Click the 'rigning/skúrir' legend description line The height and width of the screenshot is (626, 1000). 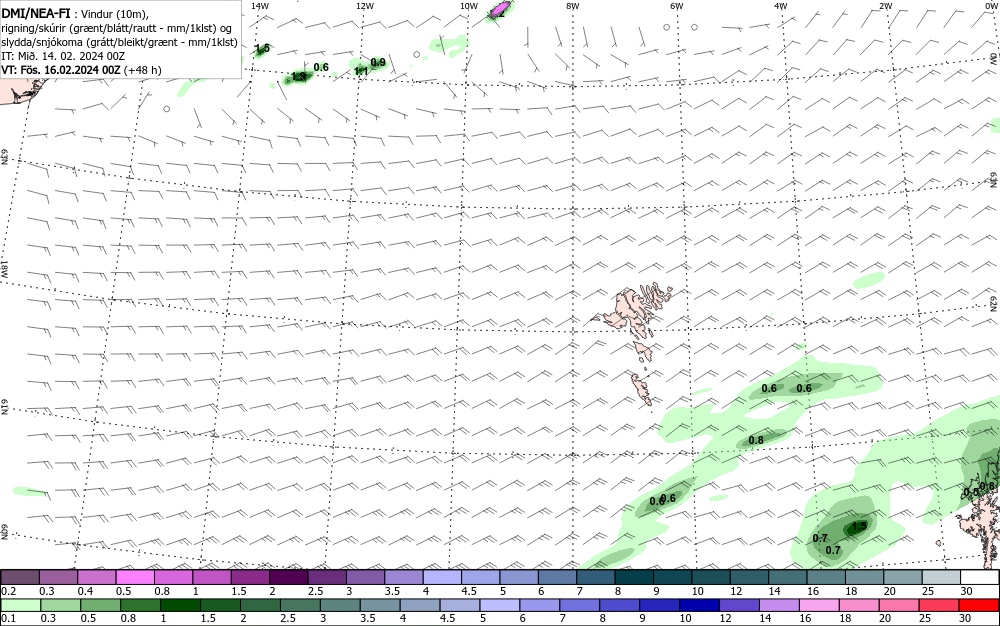coord(117,28)
